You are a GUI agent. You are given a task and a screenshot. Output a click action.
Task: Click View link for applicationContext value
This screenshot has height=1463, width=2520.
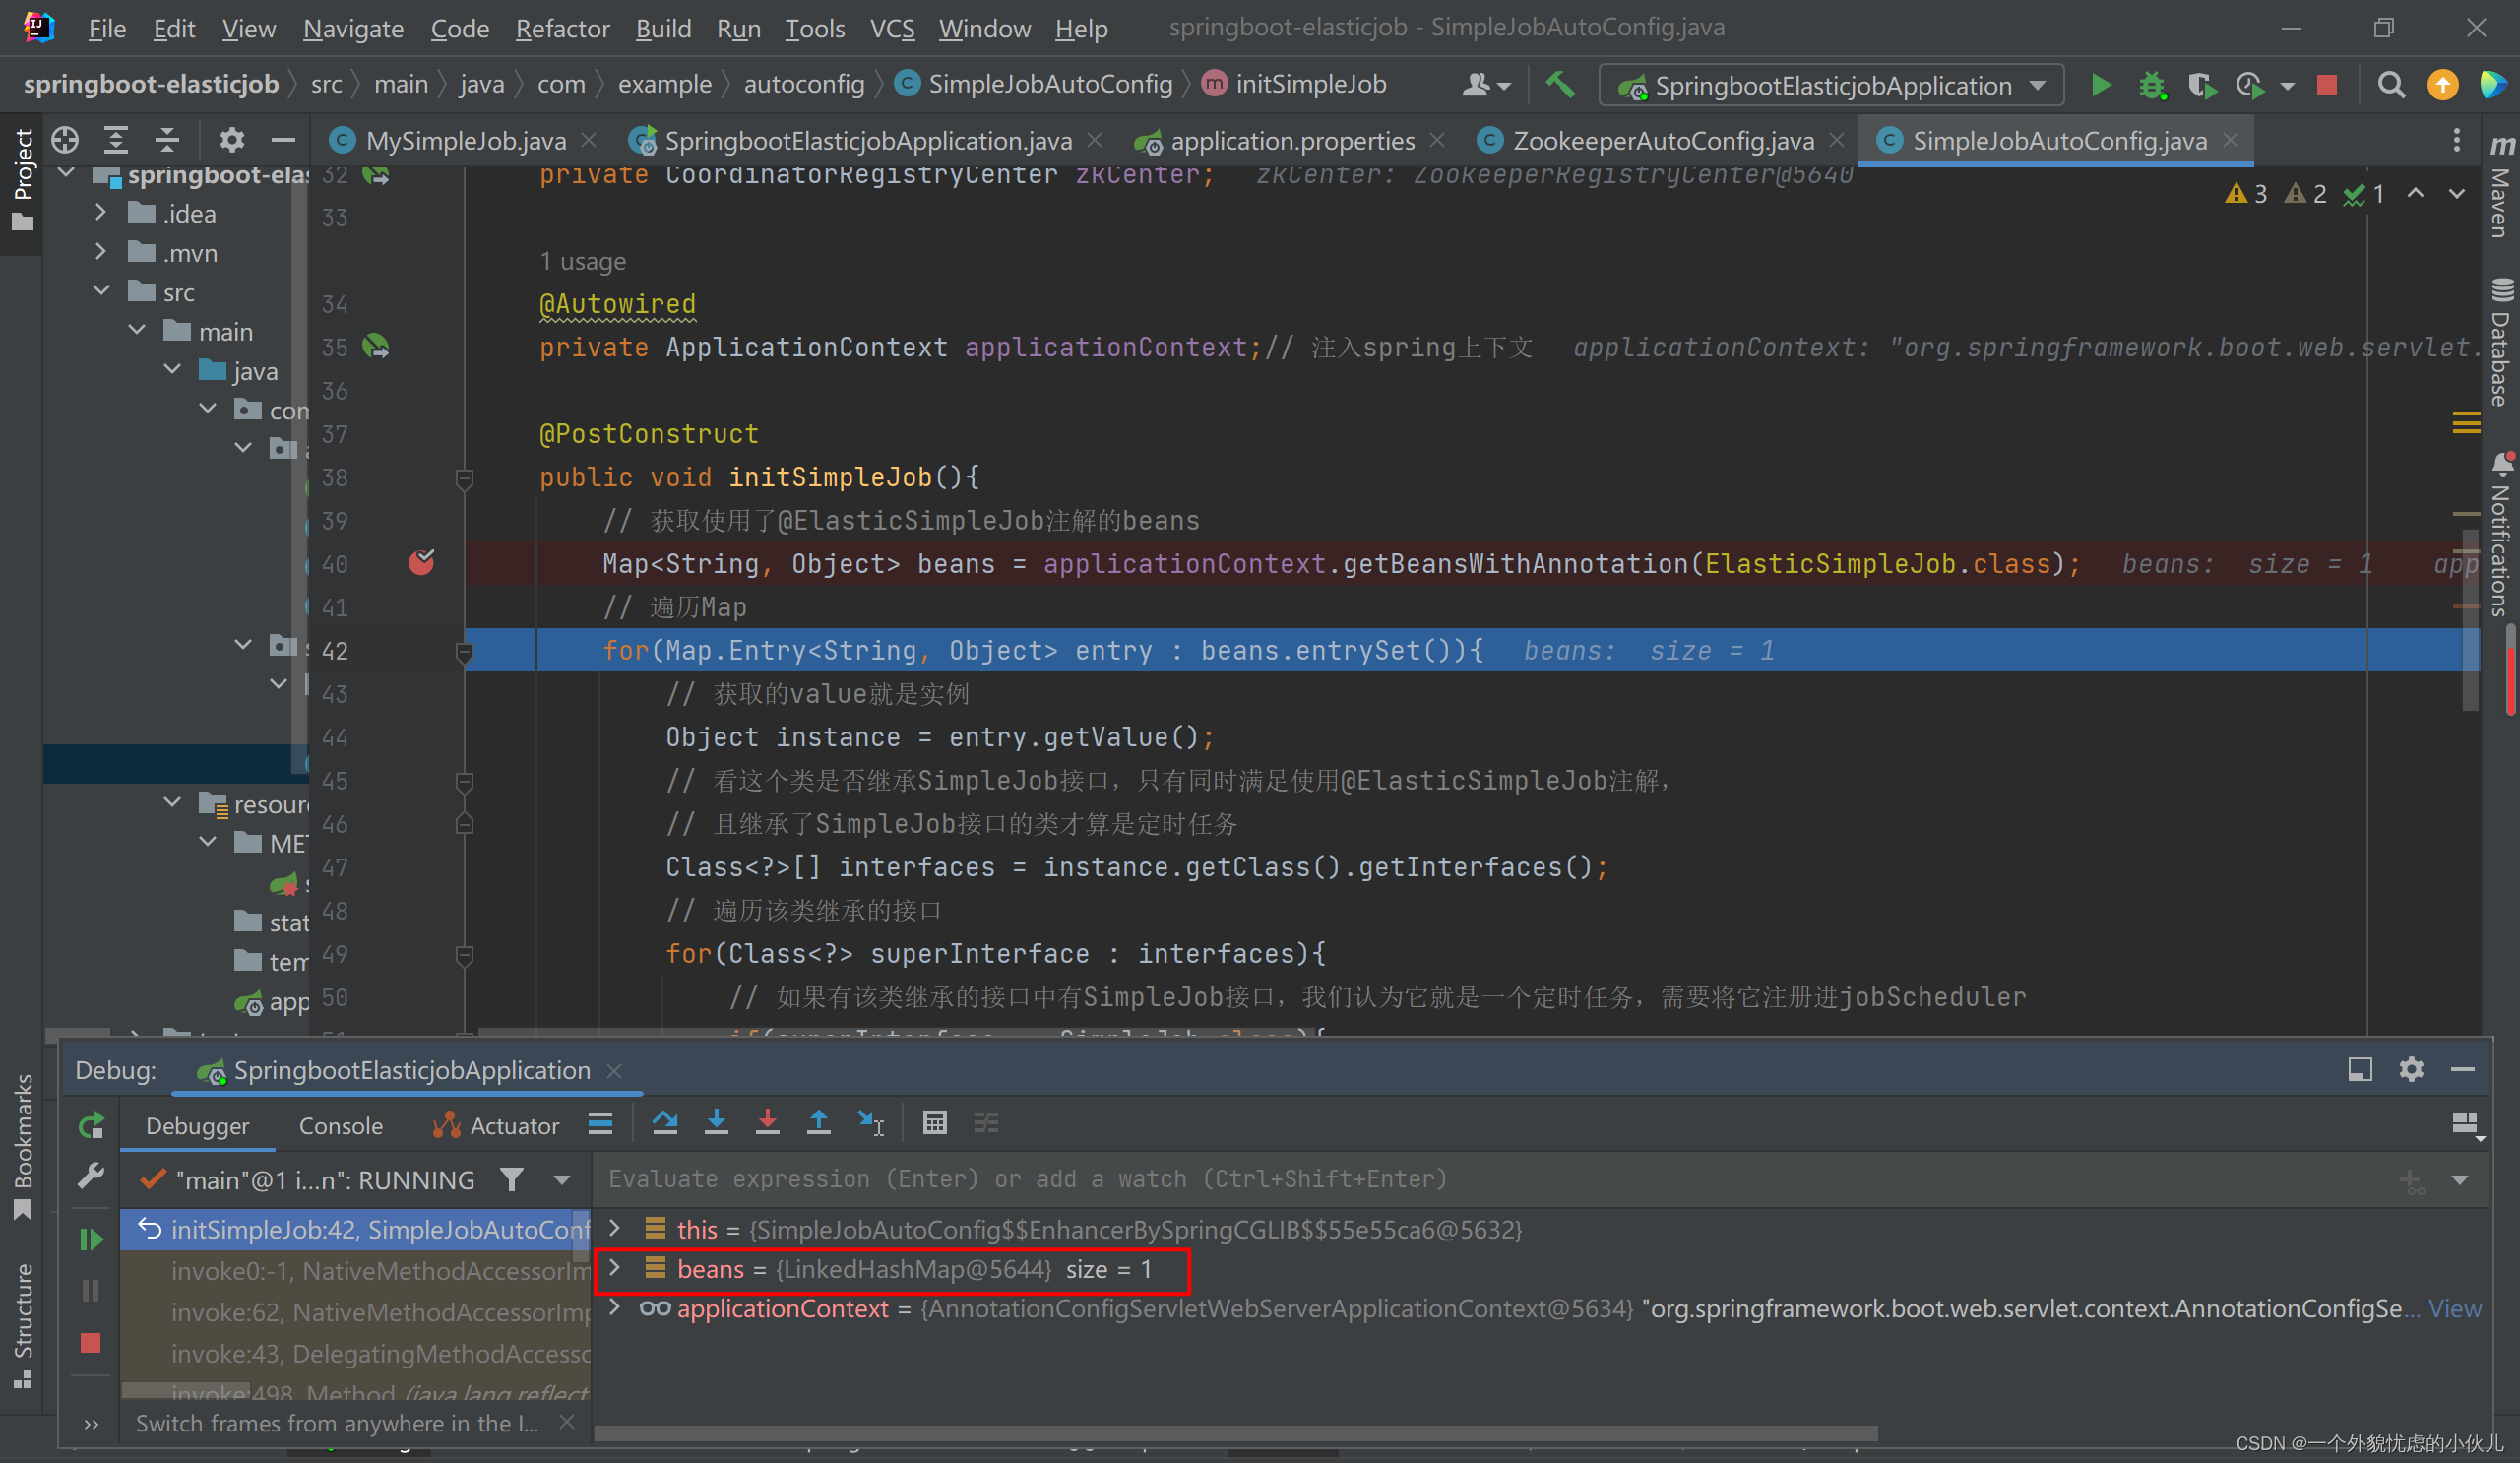tap(2455, 1308)
